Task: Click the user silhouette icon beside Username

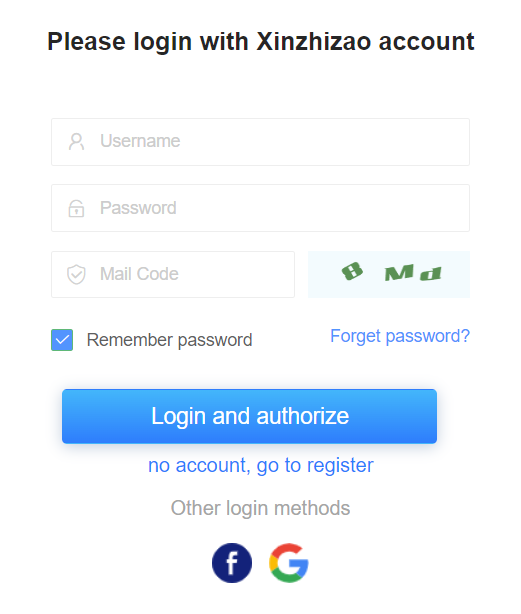Action: pyautogui.click(x=76, y=141)
